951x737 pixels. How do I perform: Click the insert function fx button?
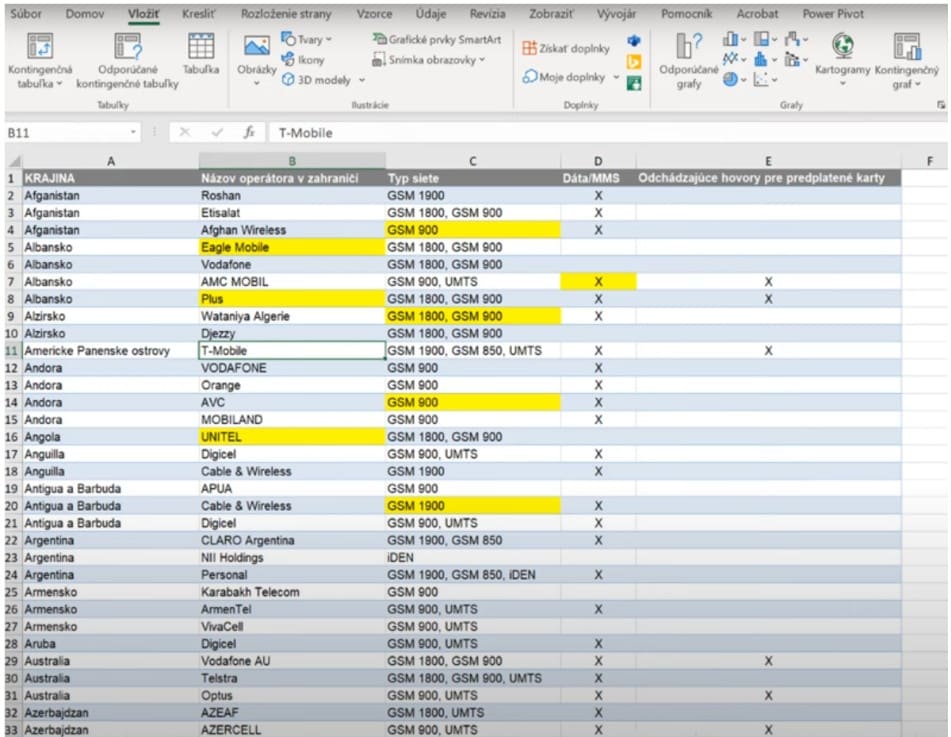249,132
